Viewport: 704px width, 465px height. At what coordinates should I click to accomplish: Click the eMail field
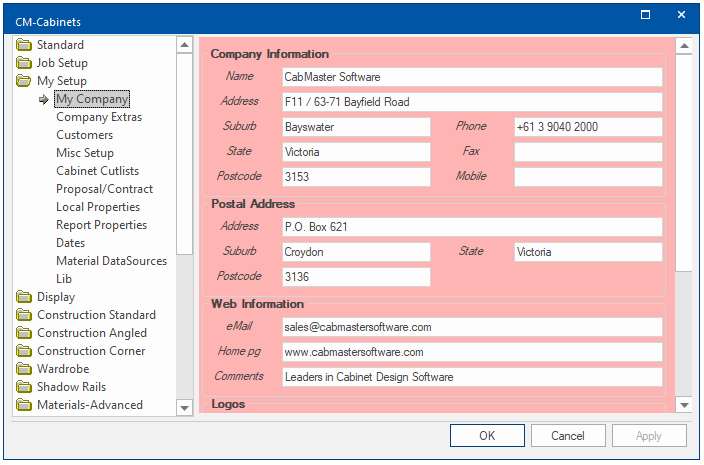pos(472,327)
